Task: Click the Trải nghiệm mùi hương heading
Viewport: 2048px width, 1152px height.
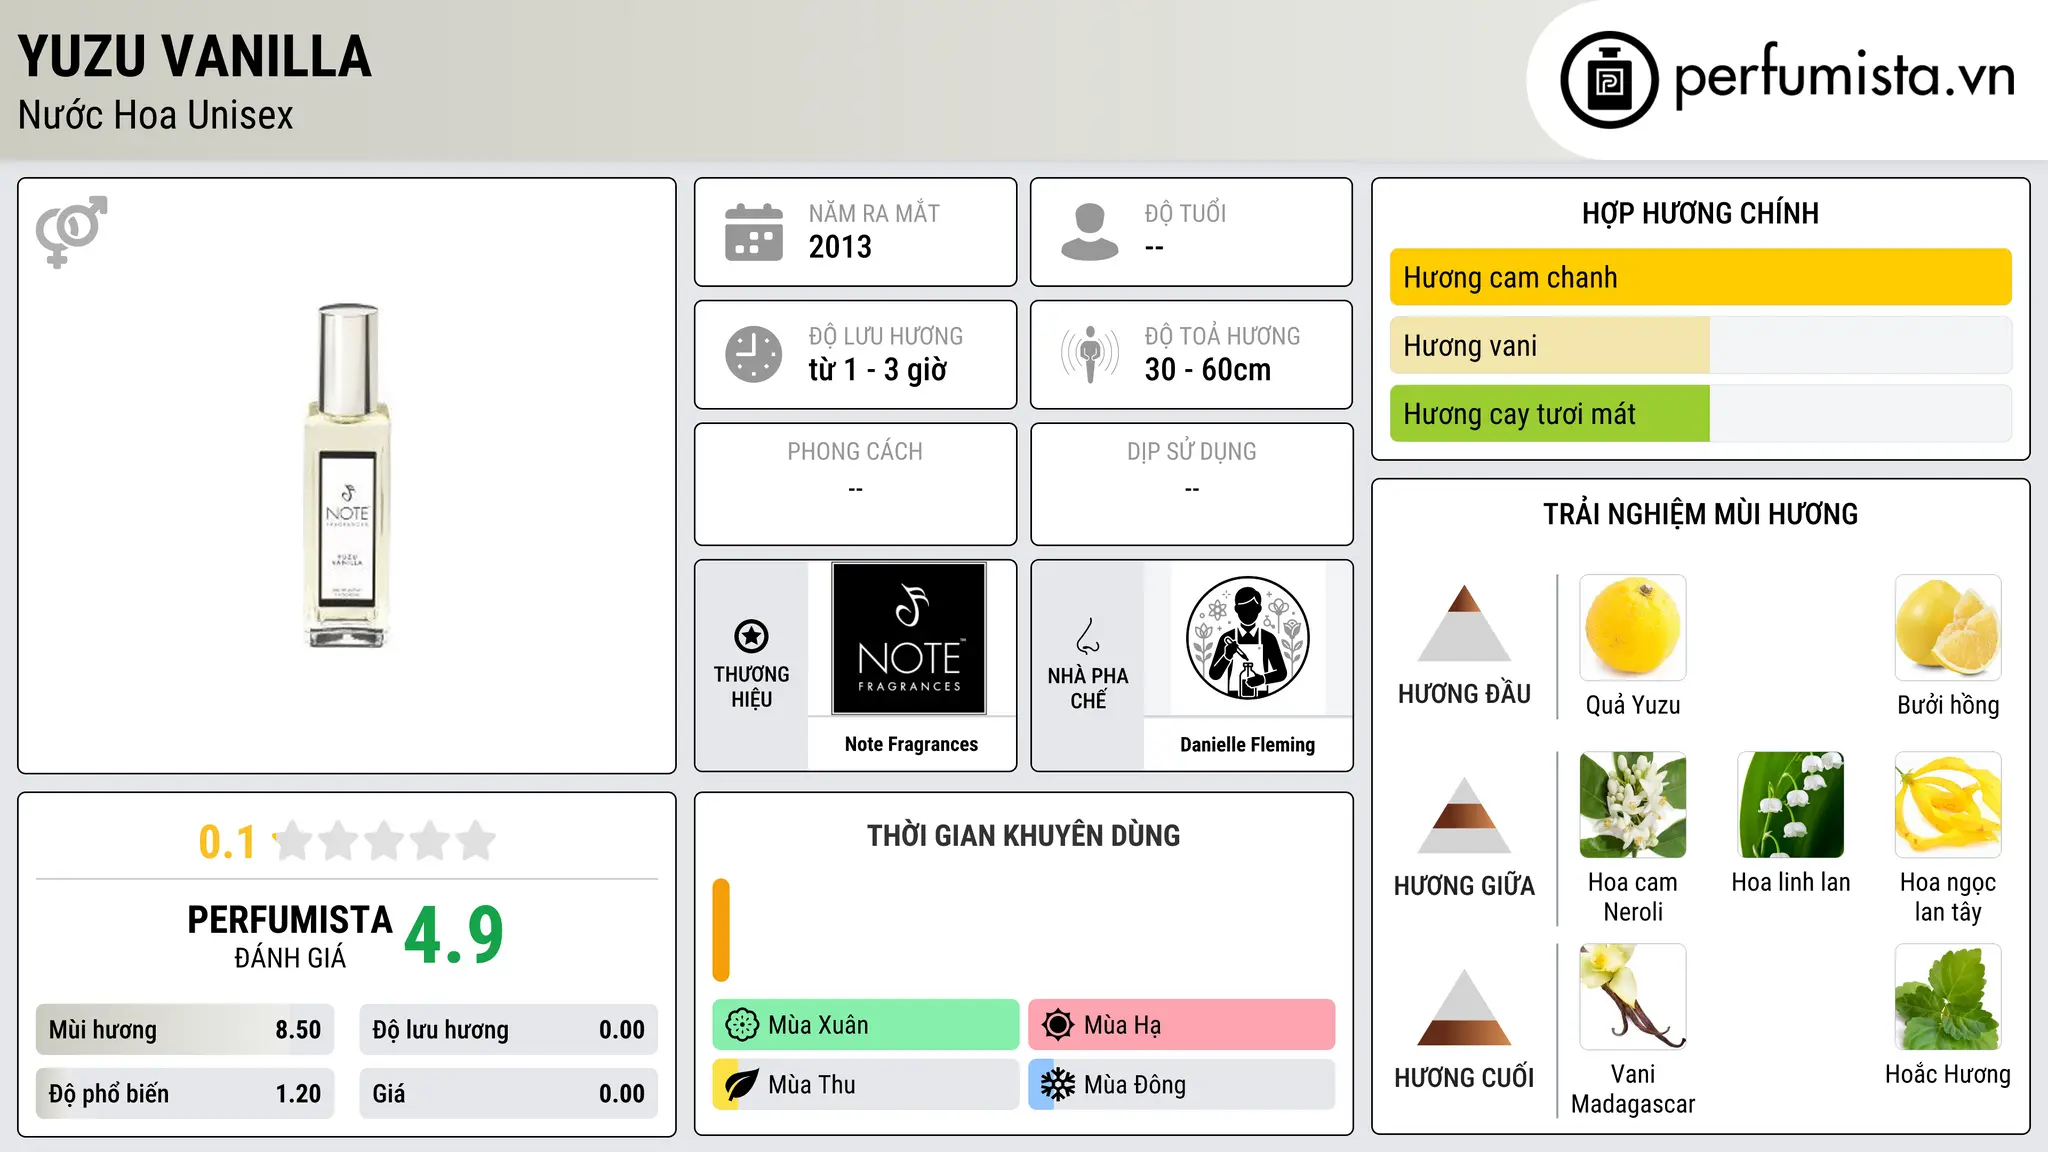Action: click(1700, 514)
